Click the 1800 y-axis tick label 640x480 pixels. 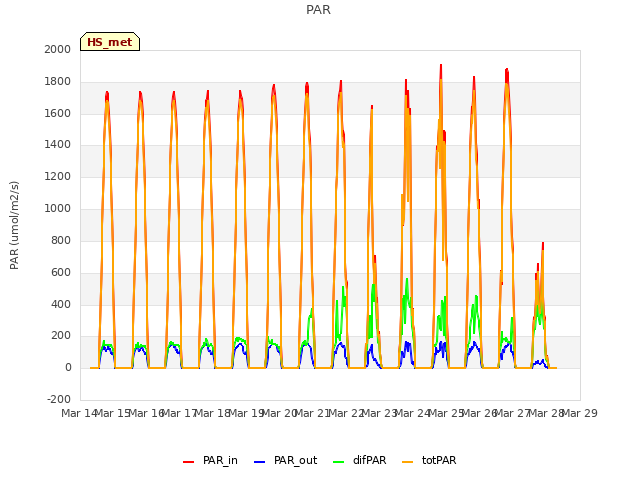coord(58,82)
